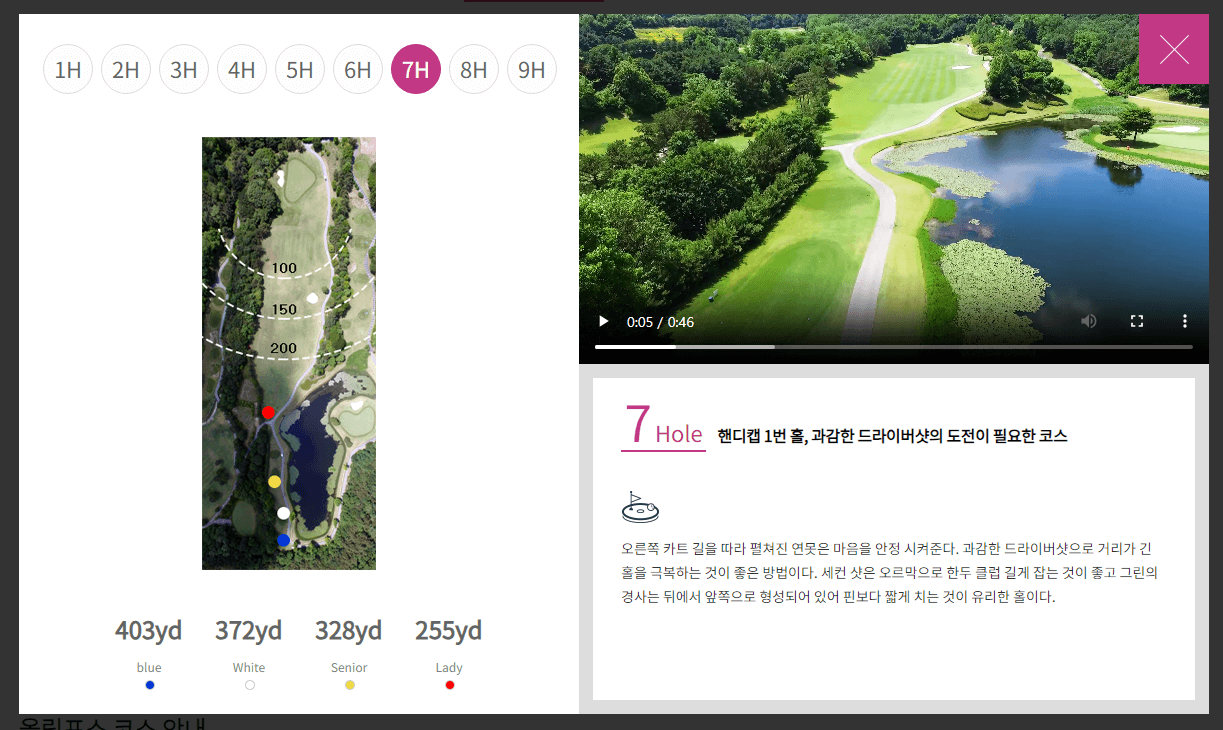Image resolution: width=1223 pixels, height=730 pixels.
Task: Click the white tee marker on the course map
Action: coord(283,512)
